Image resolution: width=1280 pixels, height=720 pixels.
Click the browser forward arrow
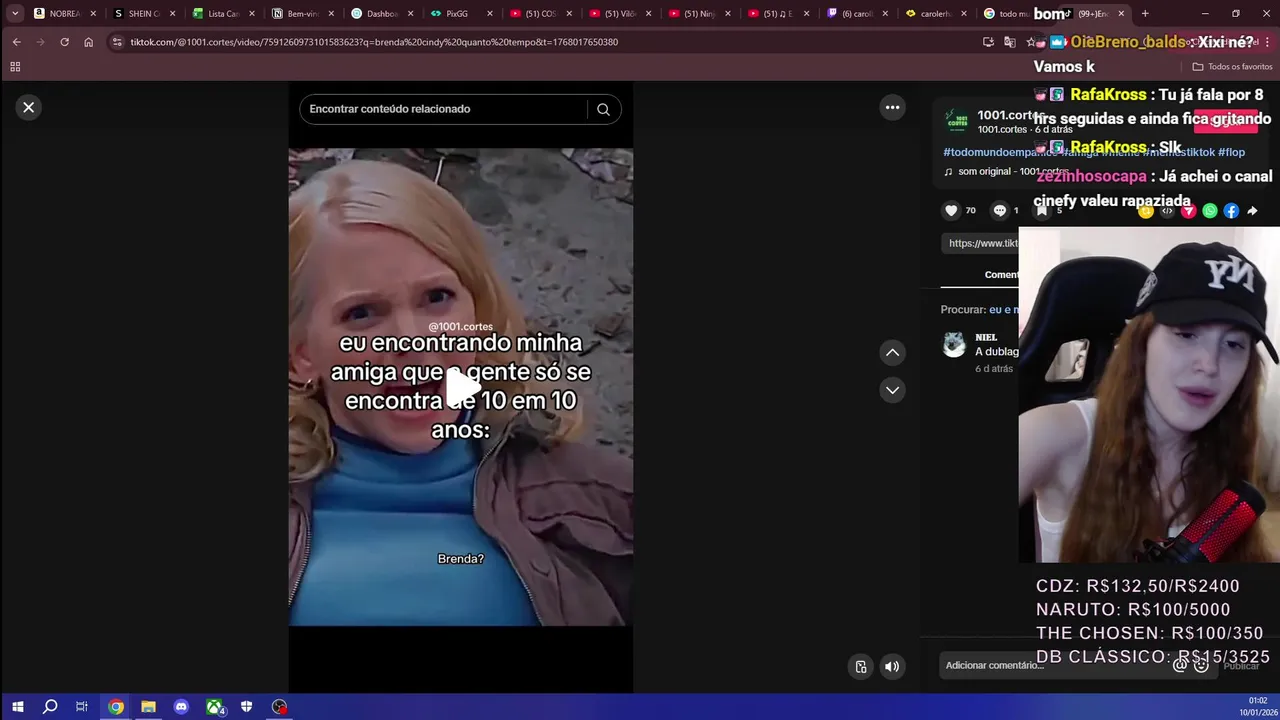40,42
